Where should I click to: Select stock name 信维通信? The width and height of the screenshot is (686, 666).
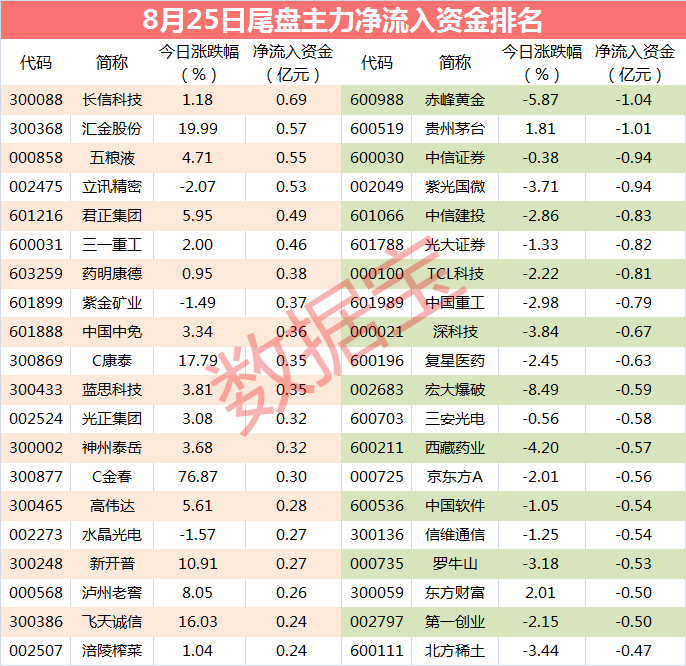455,535
